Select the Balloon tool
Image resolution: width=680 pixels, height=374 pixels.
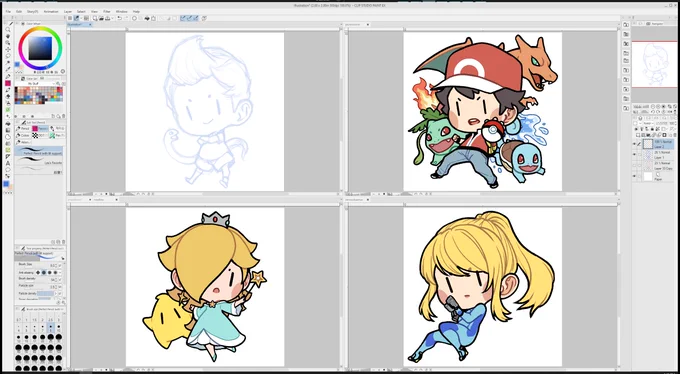click(x=8, y=170)
